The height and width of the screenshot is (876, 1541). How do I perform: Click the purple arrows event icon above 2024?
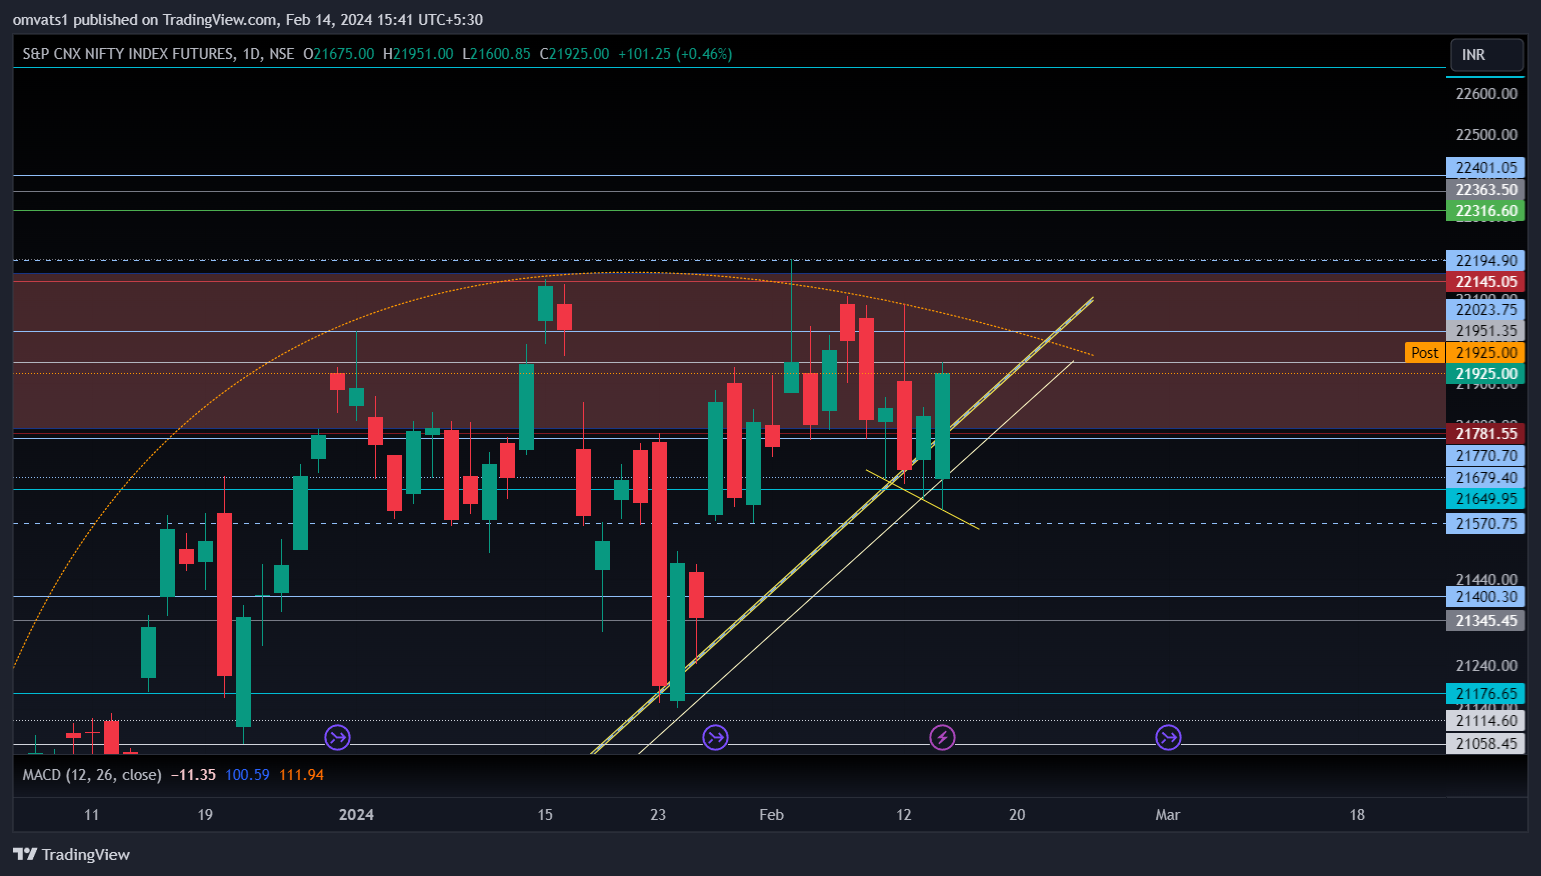[337, 738]
